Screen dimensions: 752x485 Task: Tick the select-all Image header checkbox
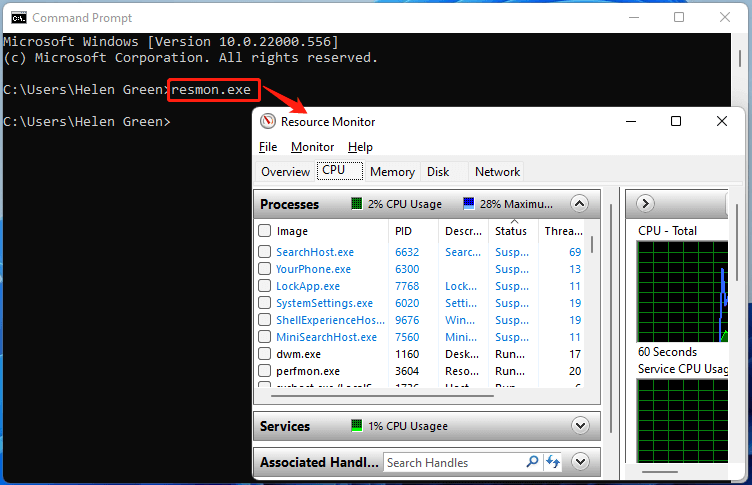coord(264,231)
